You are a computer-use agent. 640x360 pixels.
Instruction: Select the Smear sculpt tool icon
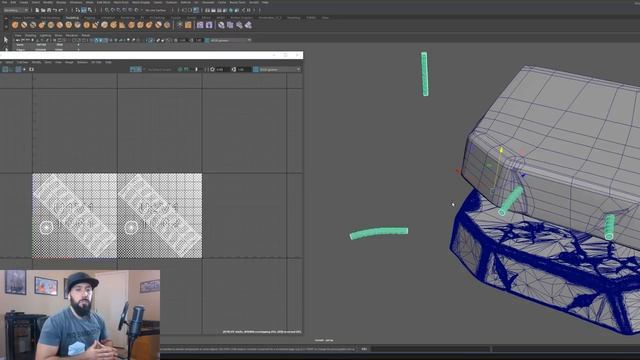[x=140, y=25]
